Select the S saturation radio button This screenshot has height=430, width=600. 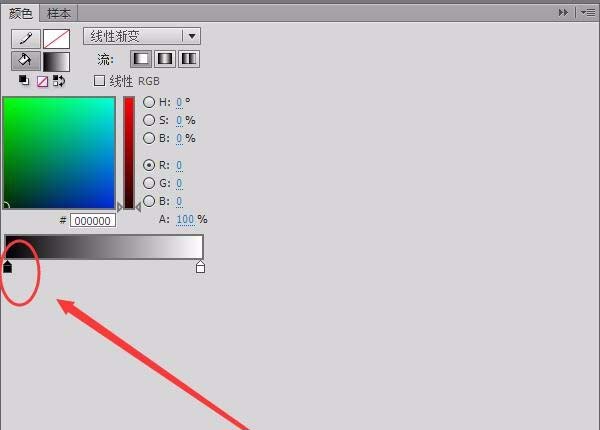tap(149, 120)
